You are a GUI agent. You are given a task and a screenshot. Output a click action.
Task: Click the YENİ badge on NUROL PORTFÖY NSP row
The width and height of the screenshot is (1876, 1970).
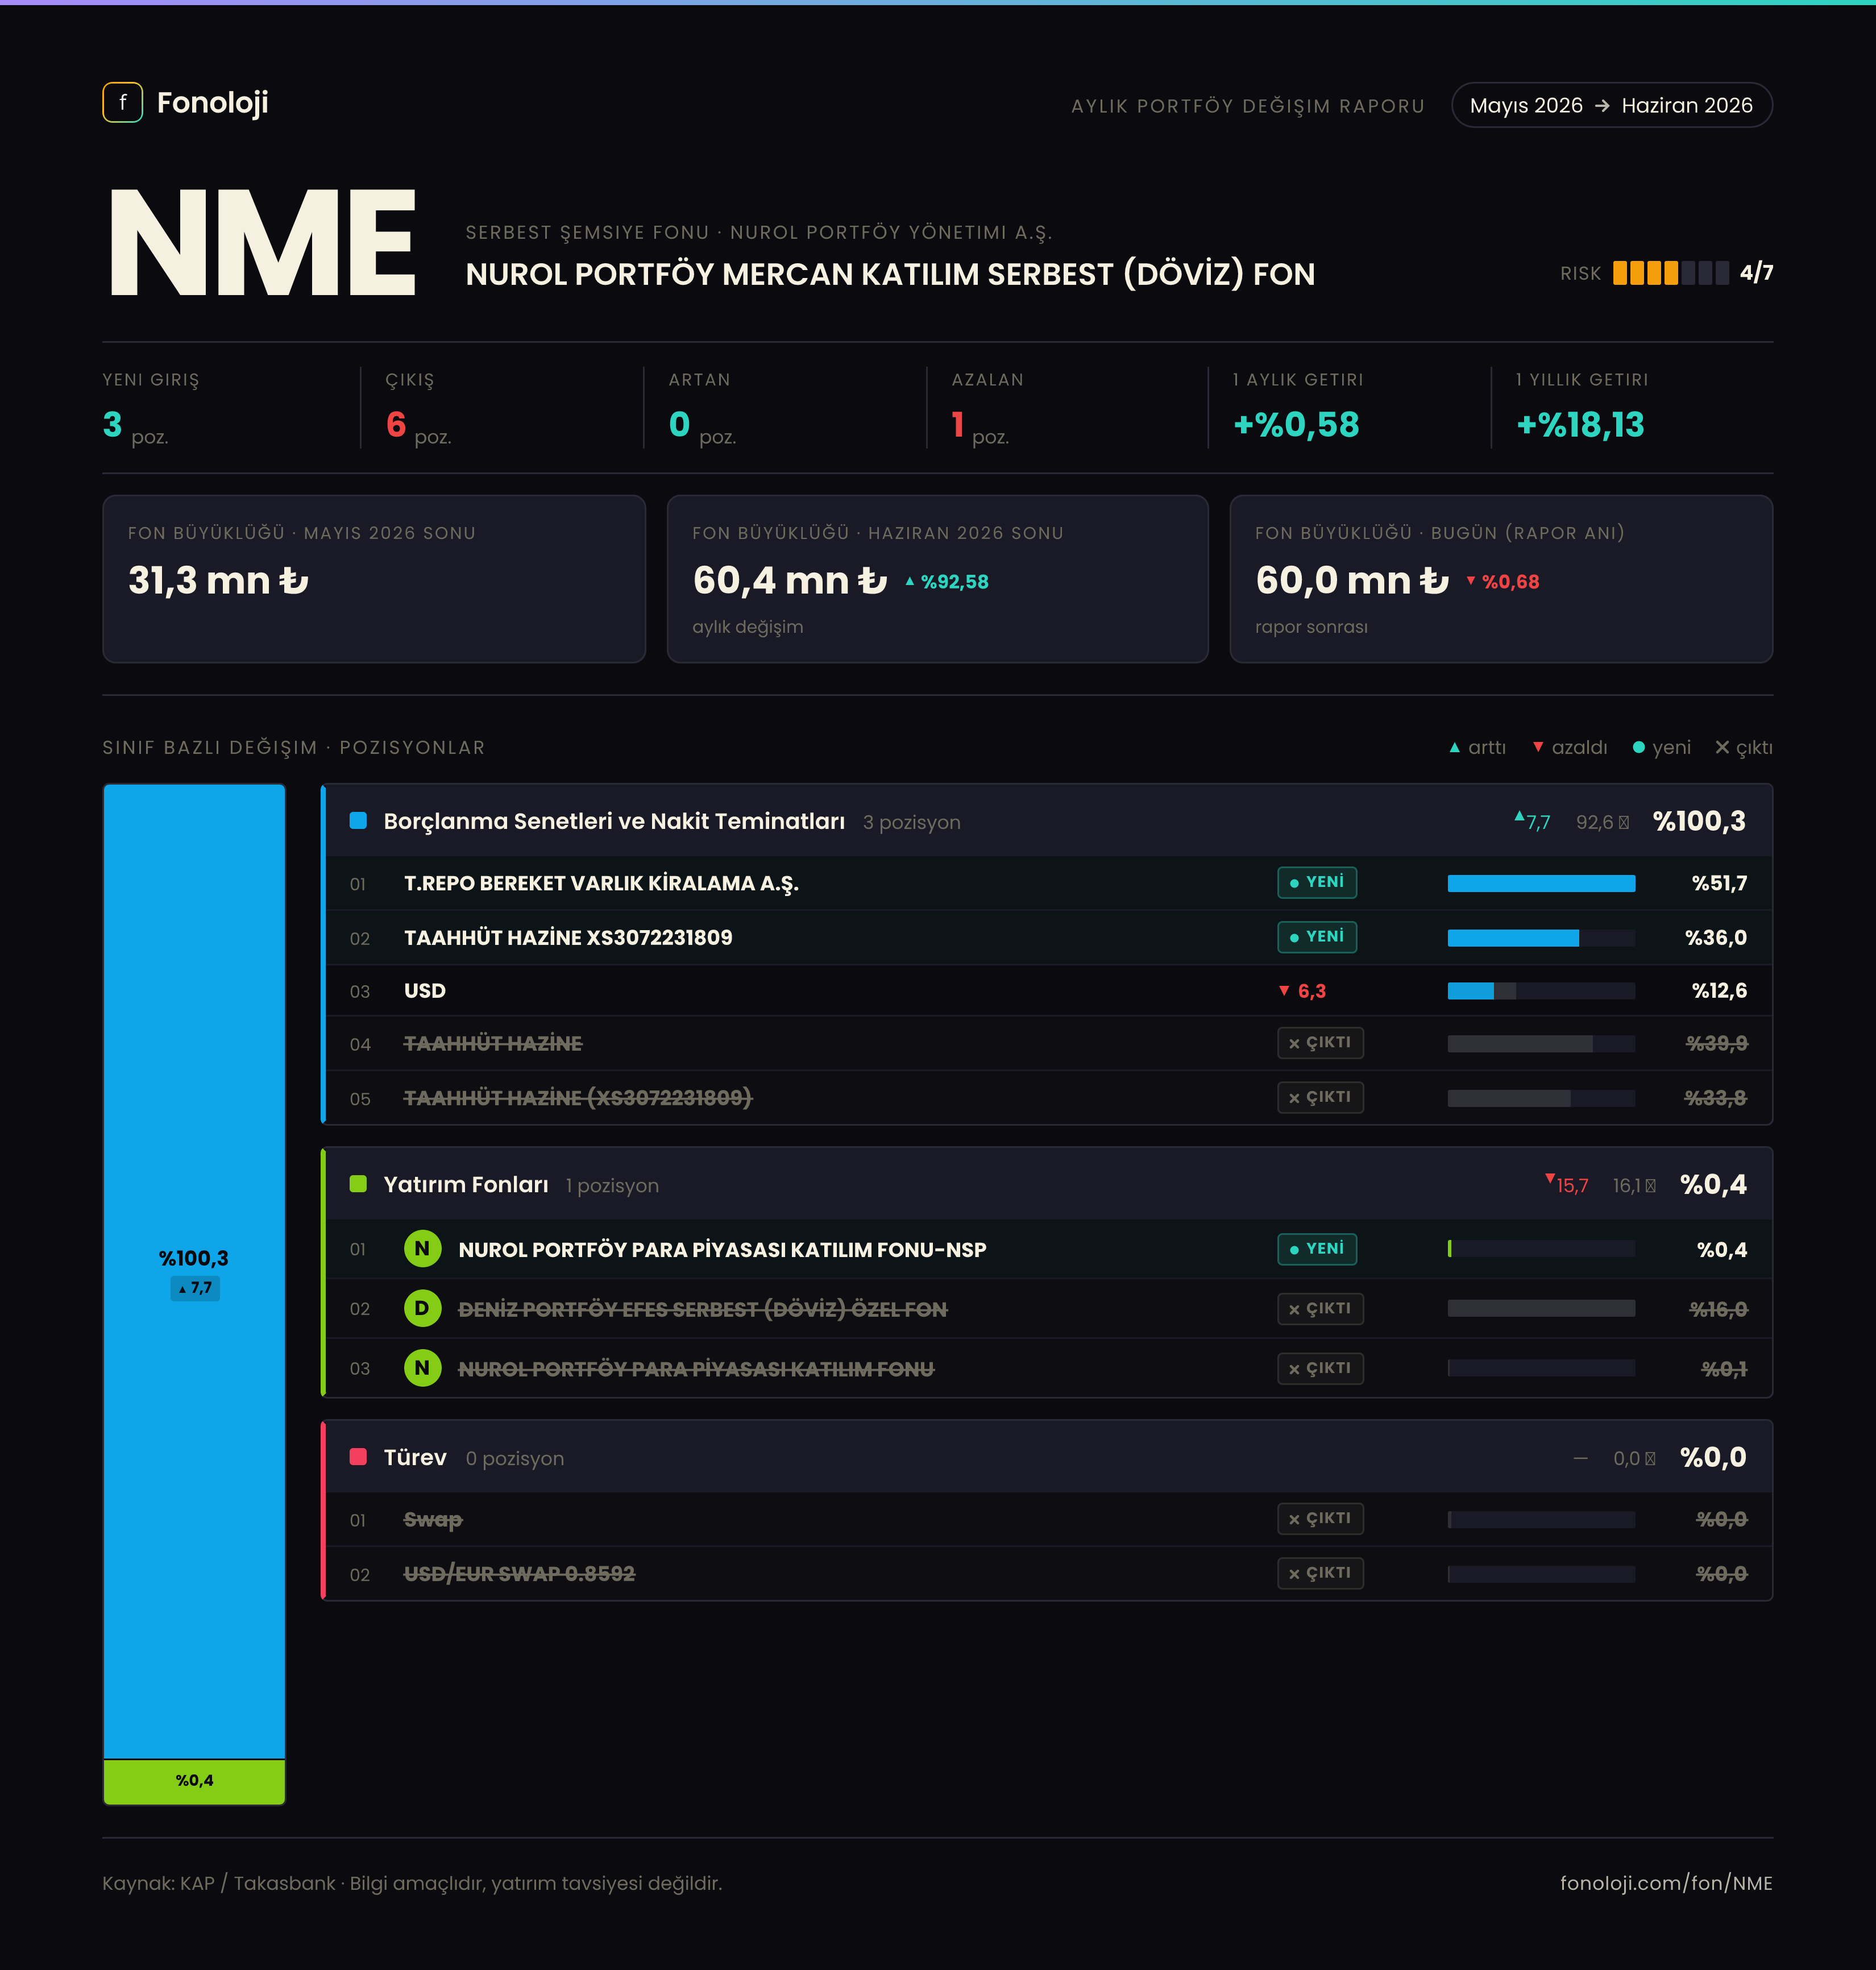(x=1317, y=1249)
